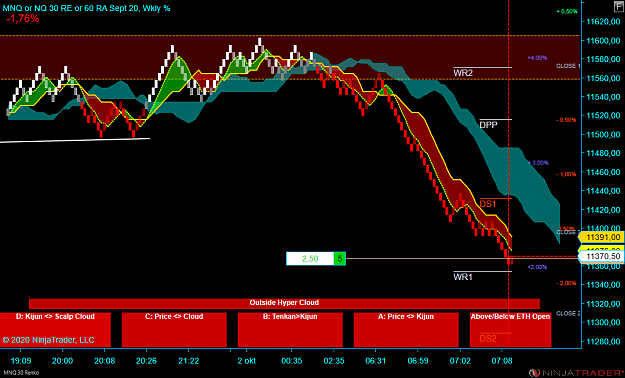Click the D: Kijun <> Scalp Cloud panel
Image resolution: width=625 pixels, height=378 pixels.
tap(55, 330)
